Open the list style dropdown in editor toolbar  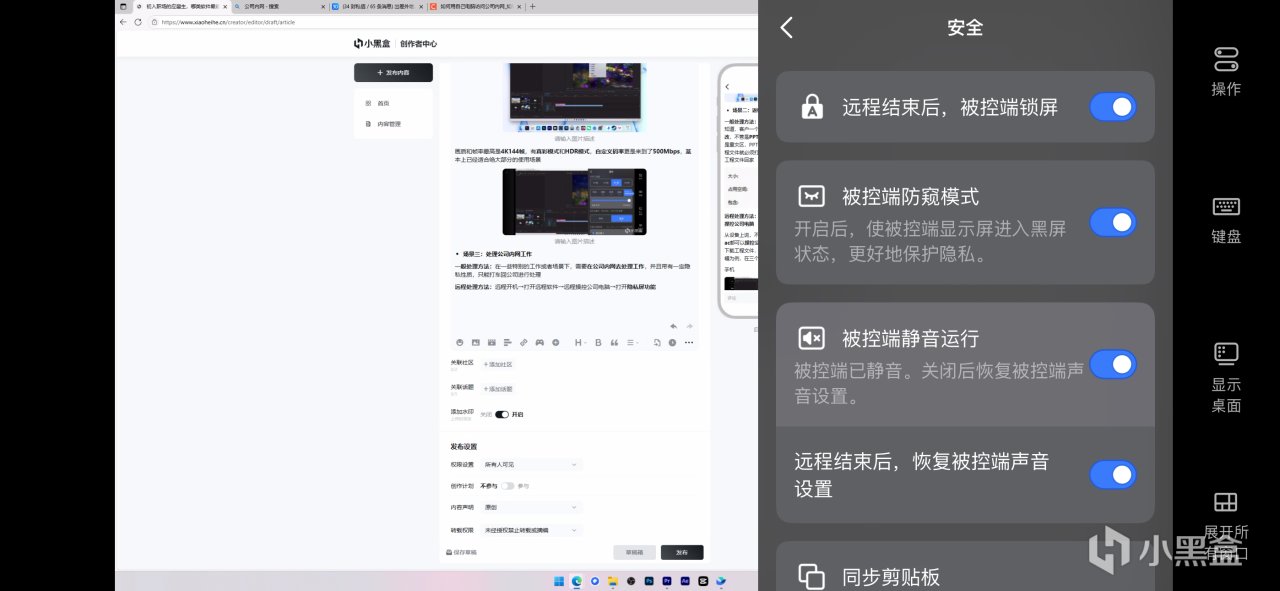632,342
